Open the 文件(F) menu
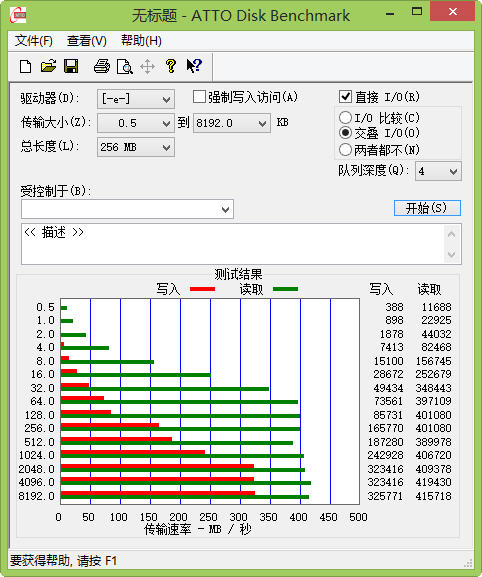The width and height of the screenshot is (482, 577). (x=34, y=40)
